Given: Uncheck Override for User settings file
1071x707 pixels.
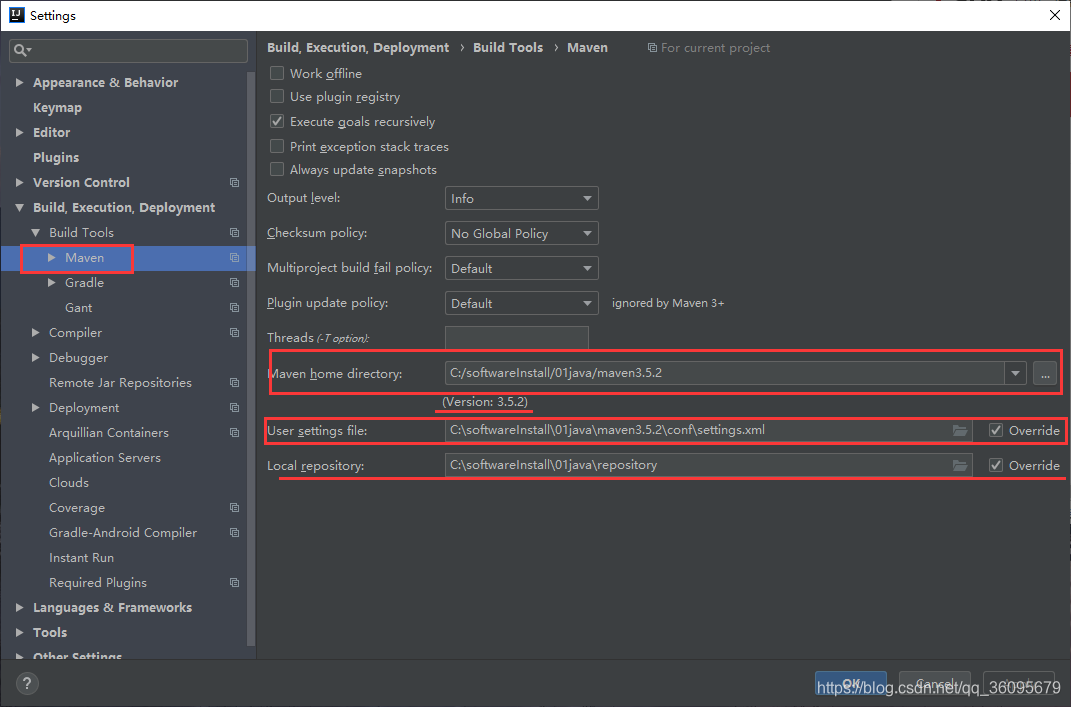Looking at the screenshot, I should click(996, 430).
